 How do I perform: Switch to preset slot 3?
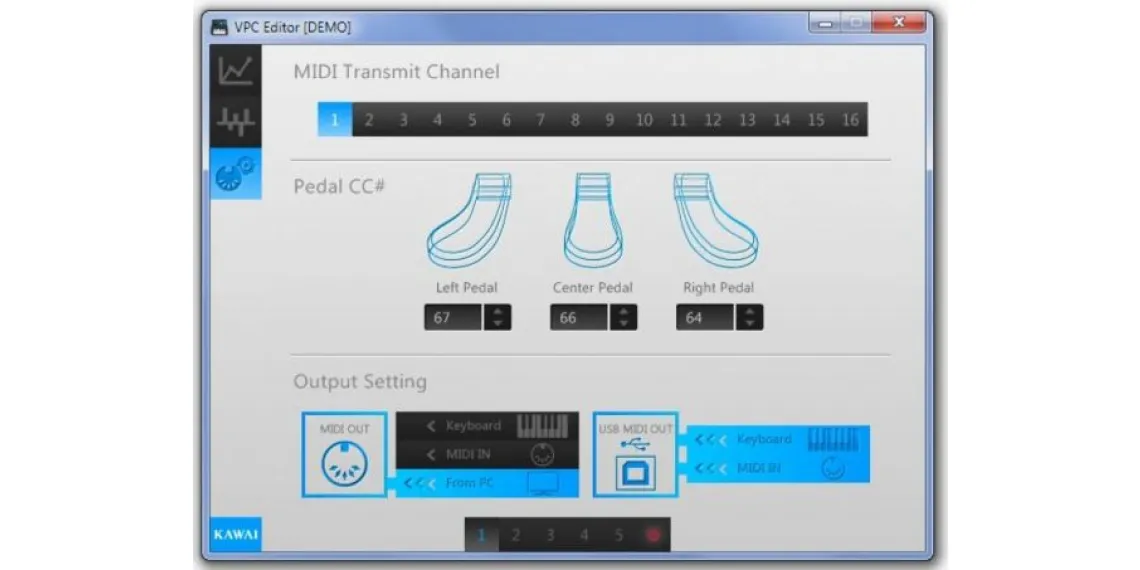[550, 535]
